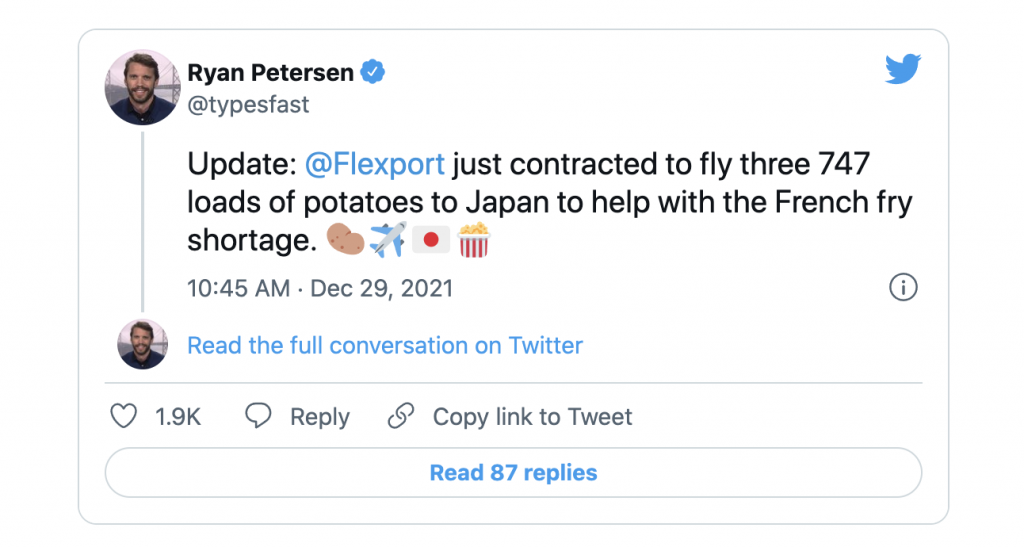Screen dimensions: 1024x547
Task: Click the reply speech bubble icon
Action: tap(258, 416)
